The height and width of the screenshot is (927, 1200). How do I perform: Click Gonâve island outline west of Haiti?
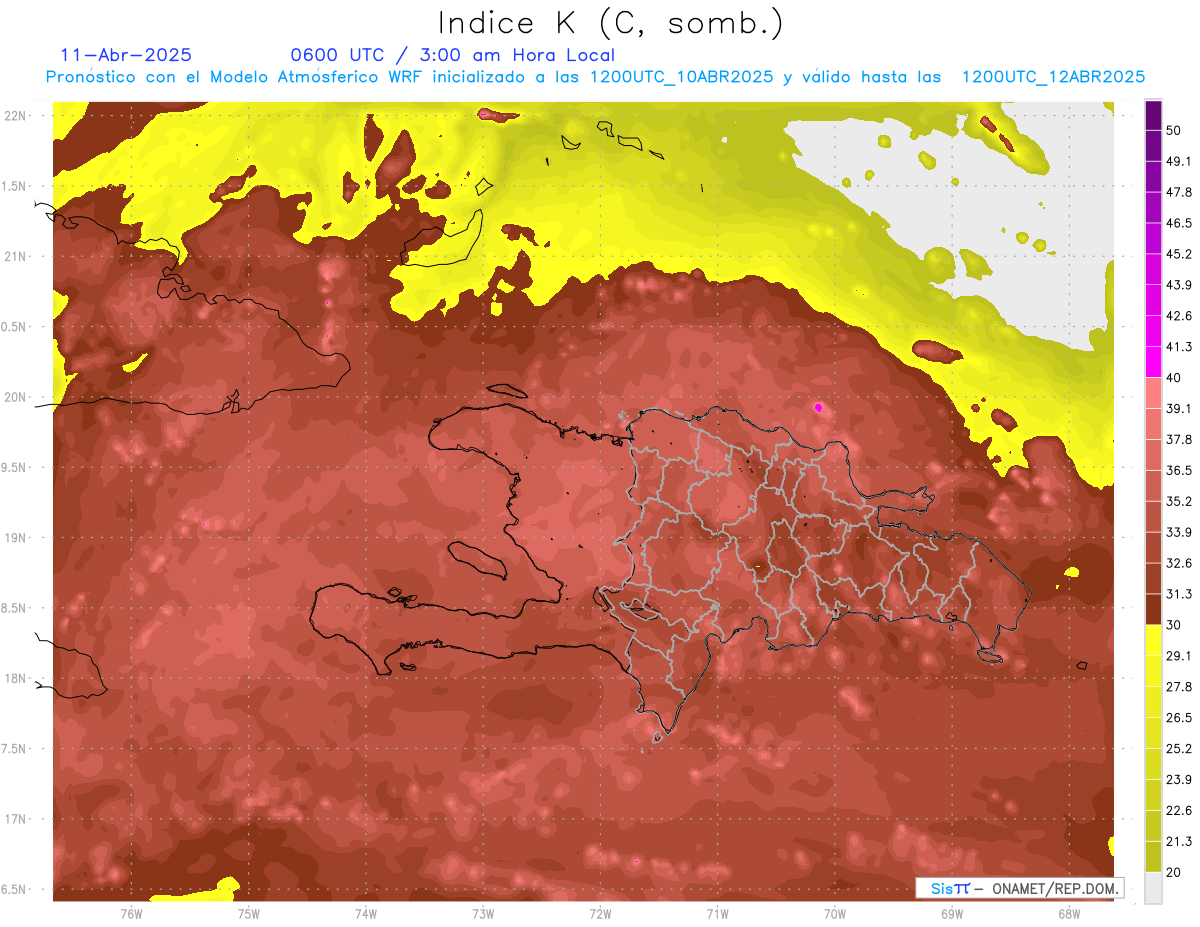click(x=478, y=560)
